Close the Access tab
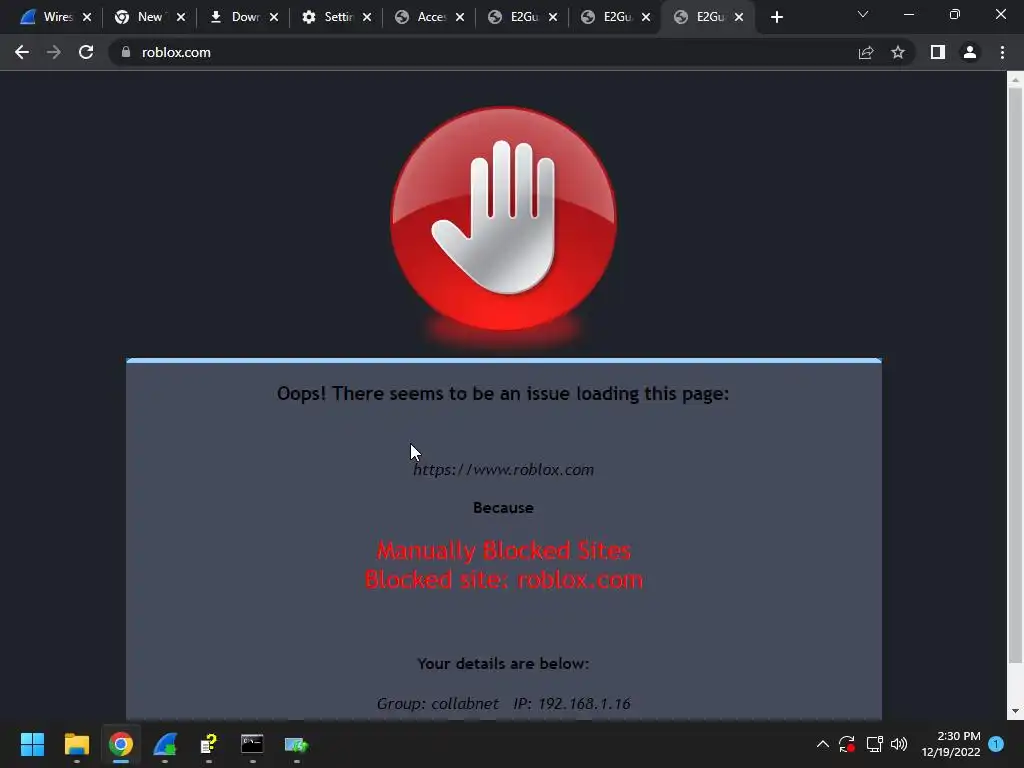This screenshot has width=1024, height=768. [460, 17]
